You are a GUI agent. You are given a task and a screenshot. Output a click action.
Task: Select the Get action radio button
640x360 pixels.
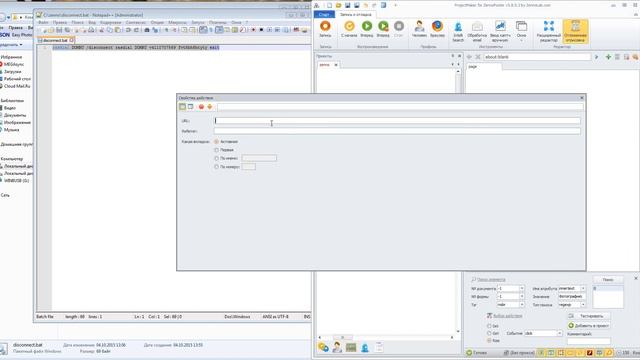click(489, 333)
